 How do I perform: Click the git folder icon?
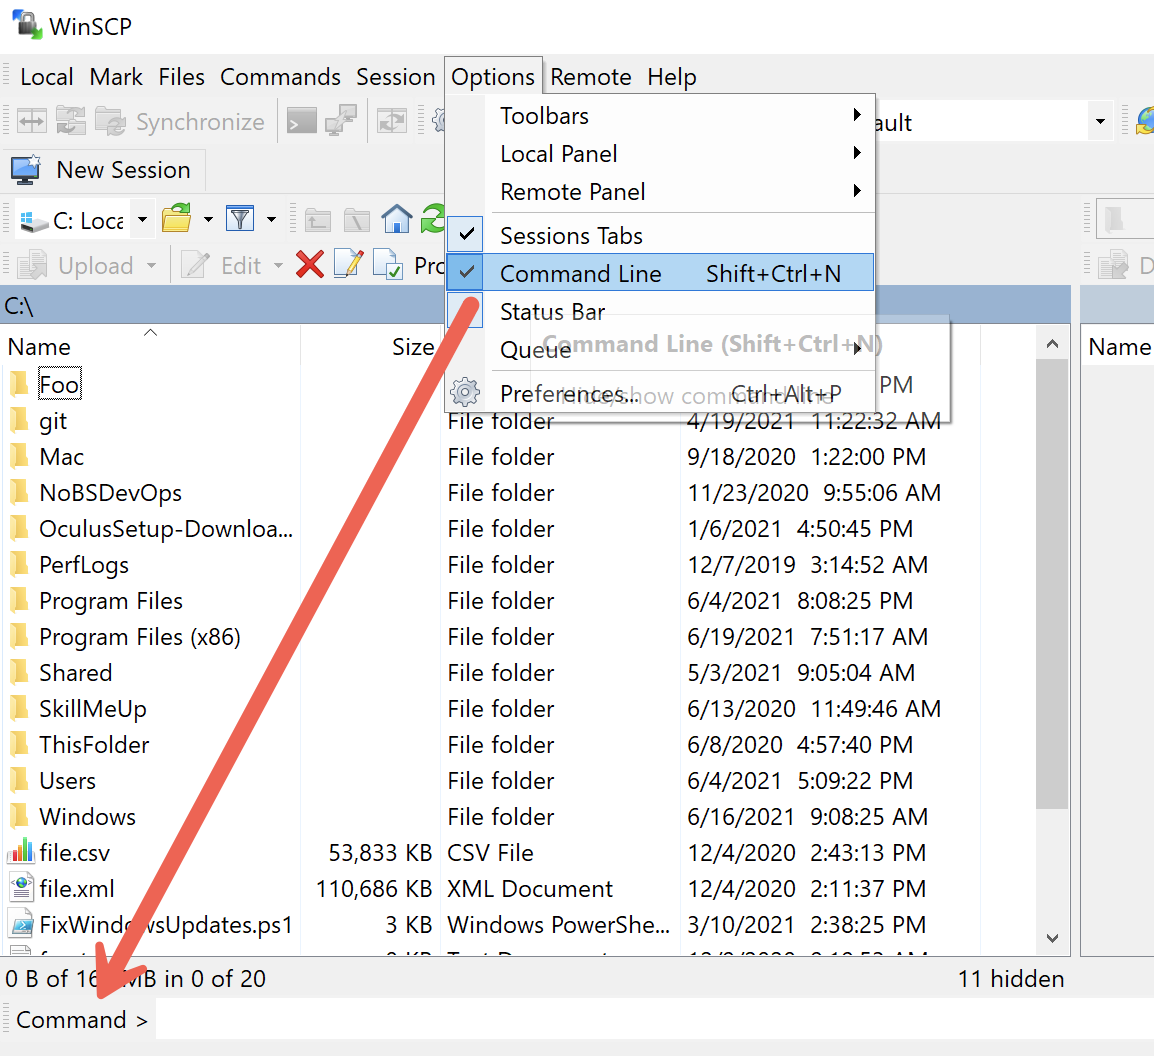point(20,419)
